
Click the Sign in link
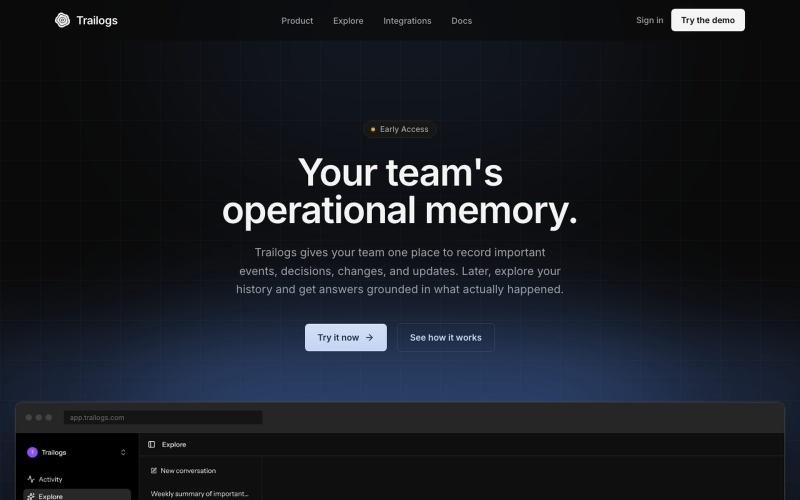click(649, 20)
